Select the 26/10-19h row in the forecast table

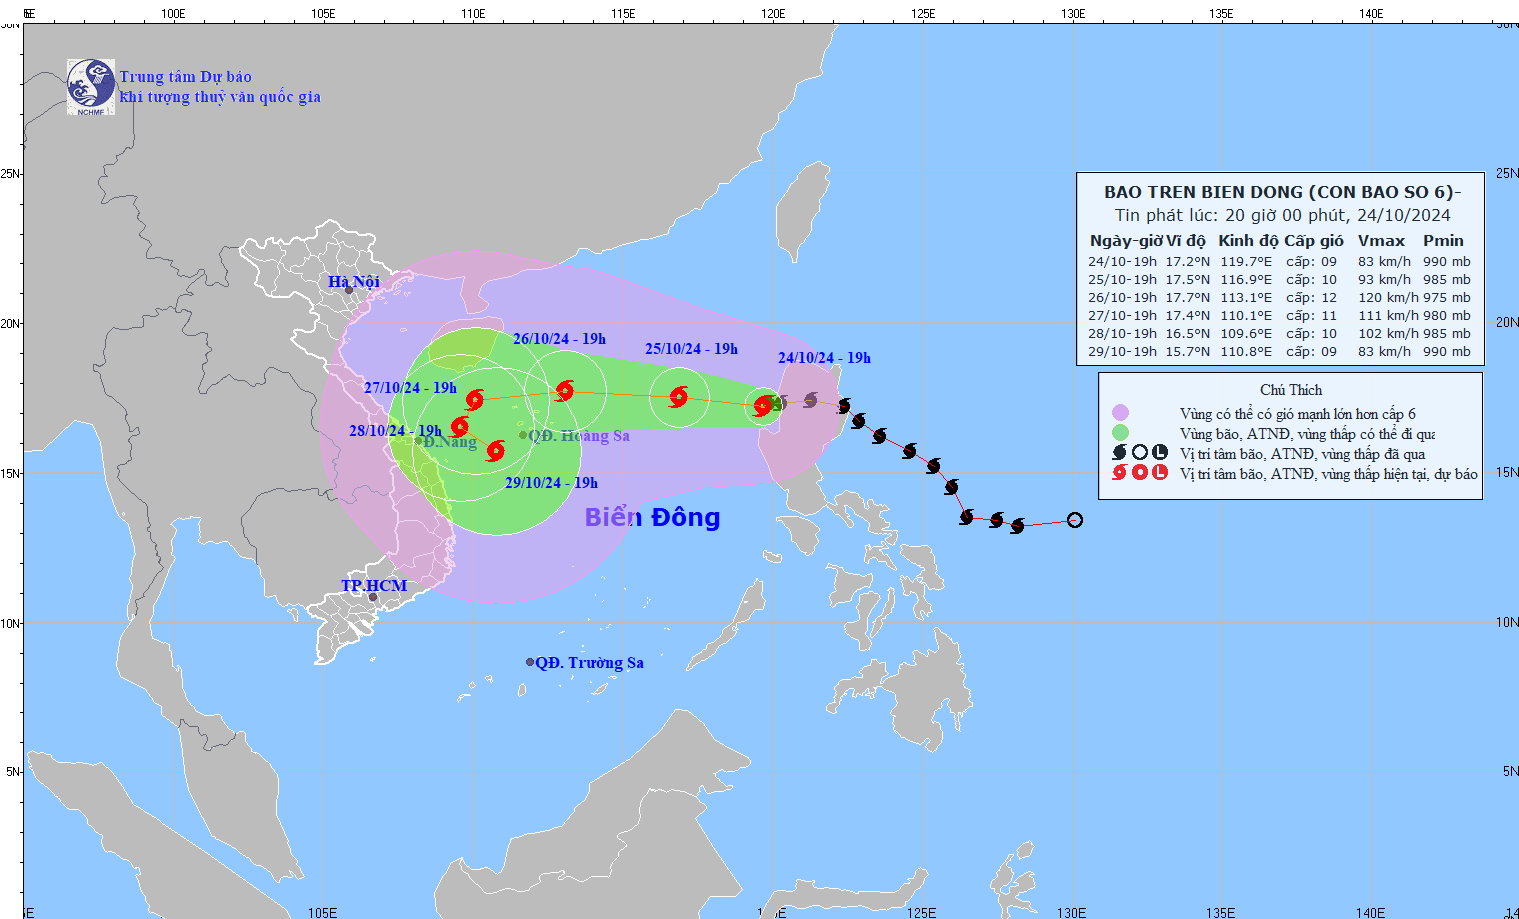pos(1279,298)
